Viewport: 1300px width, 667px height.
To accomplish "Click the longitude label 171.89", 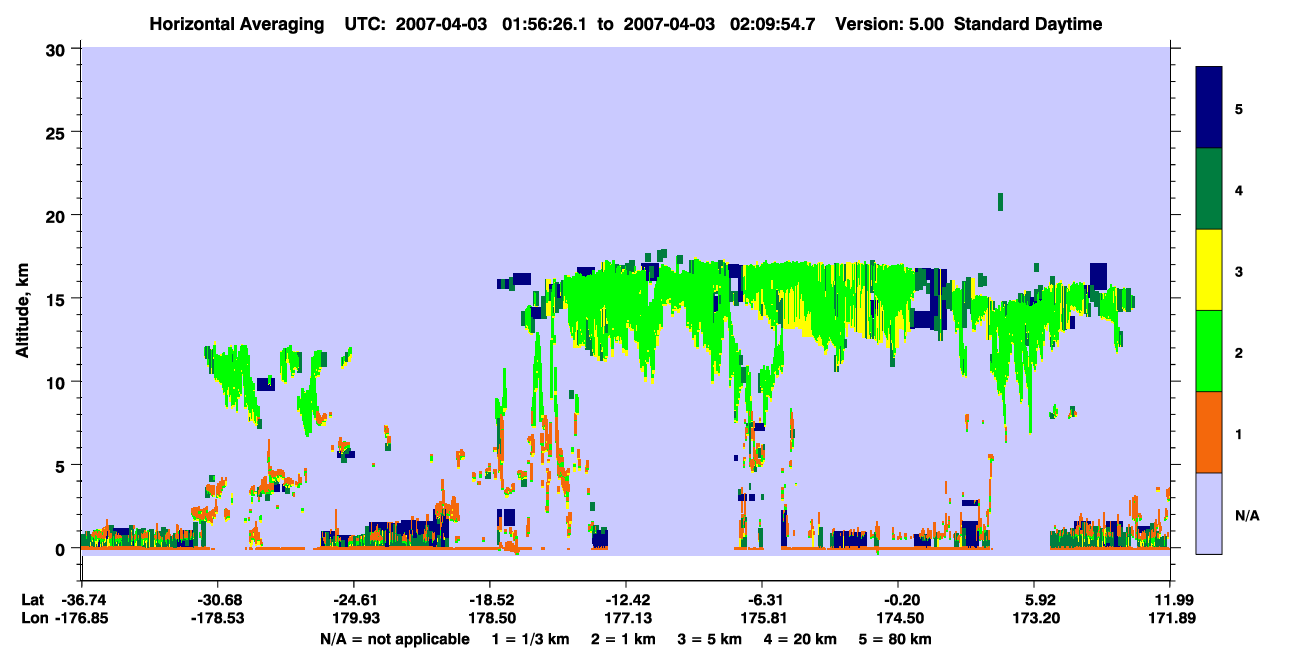I will (1170, 619).
